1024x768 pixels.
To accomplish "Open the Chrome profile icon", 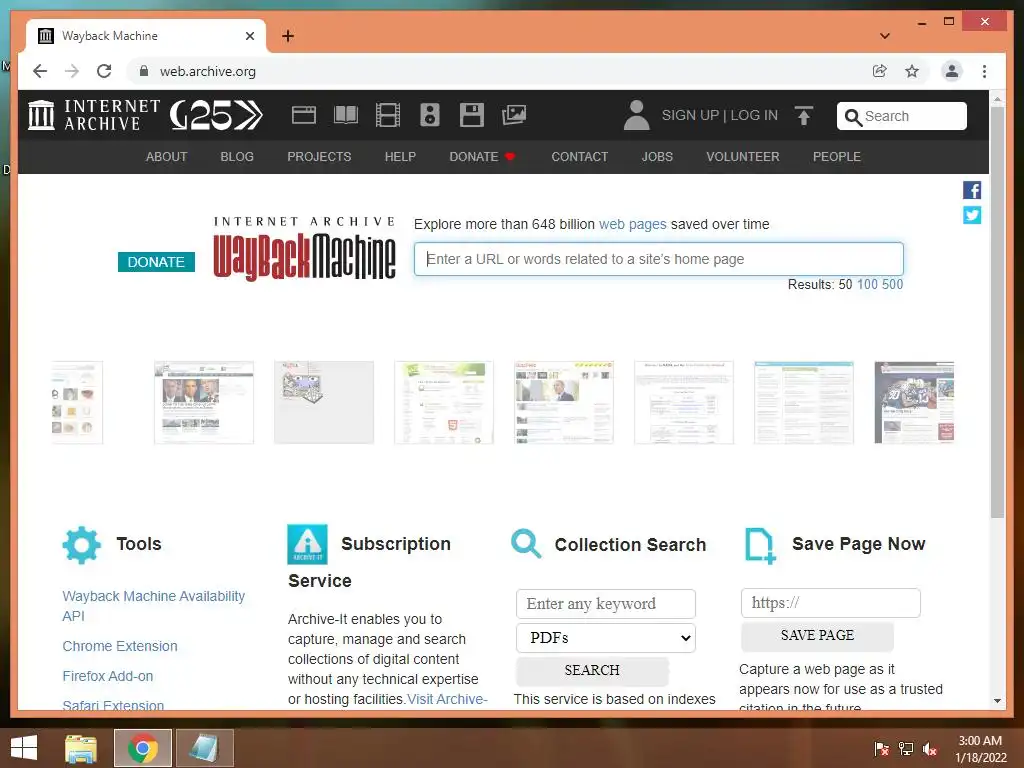I will (952, 71).
